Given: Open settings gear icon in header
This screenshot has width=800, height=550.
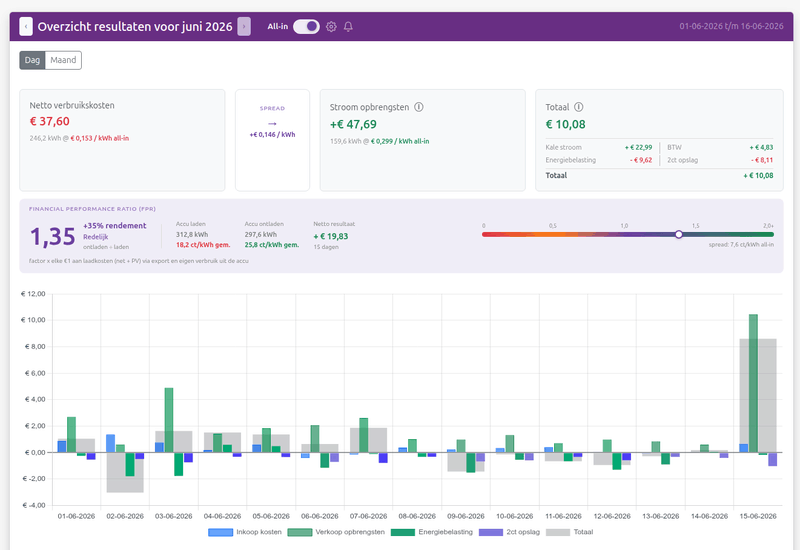Looking at the screenshot, I should click(x=331, y=27).
